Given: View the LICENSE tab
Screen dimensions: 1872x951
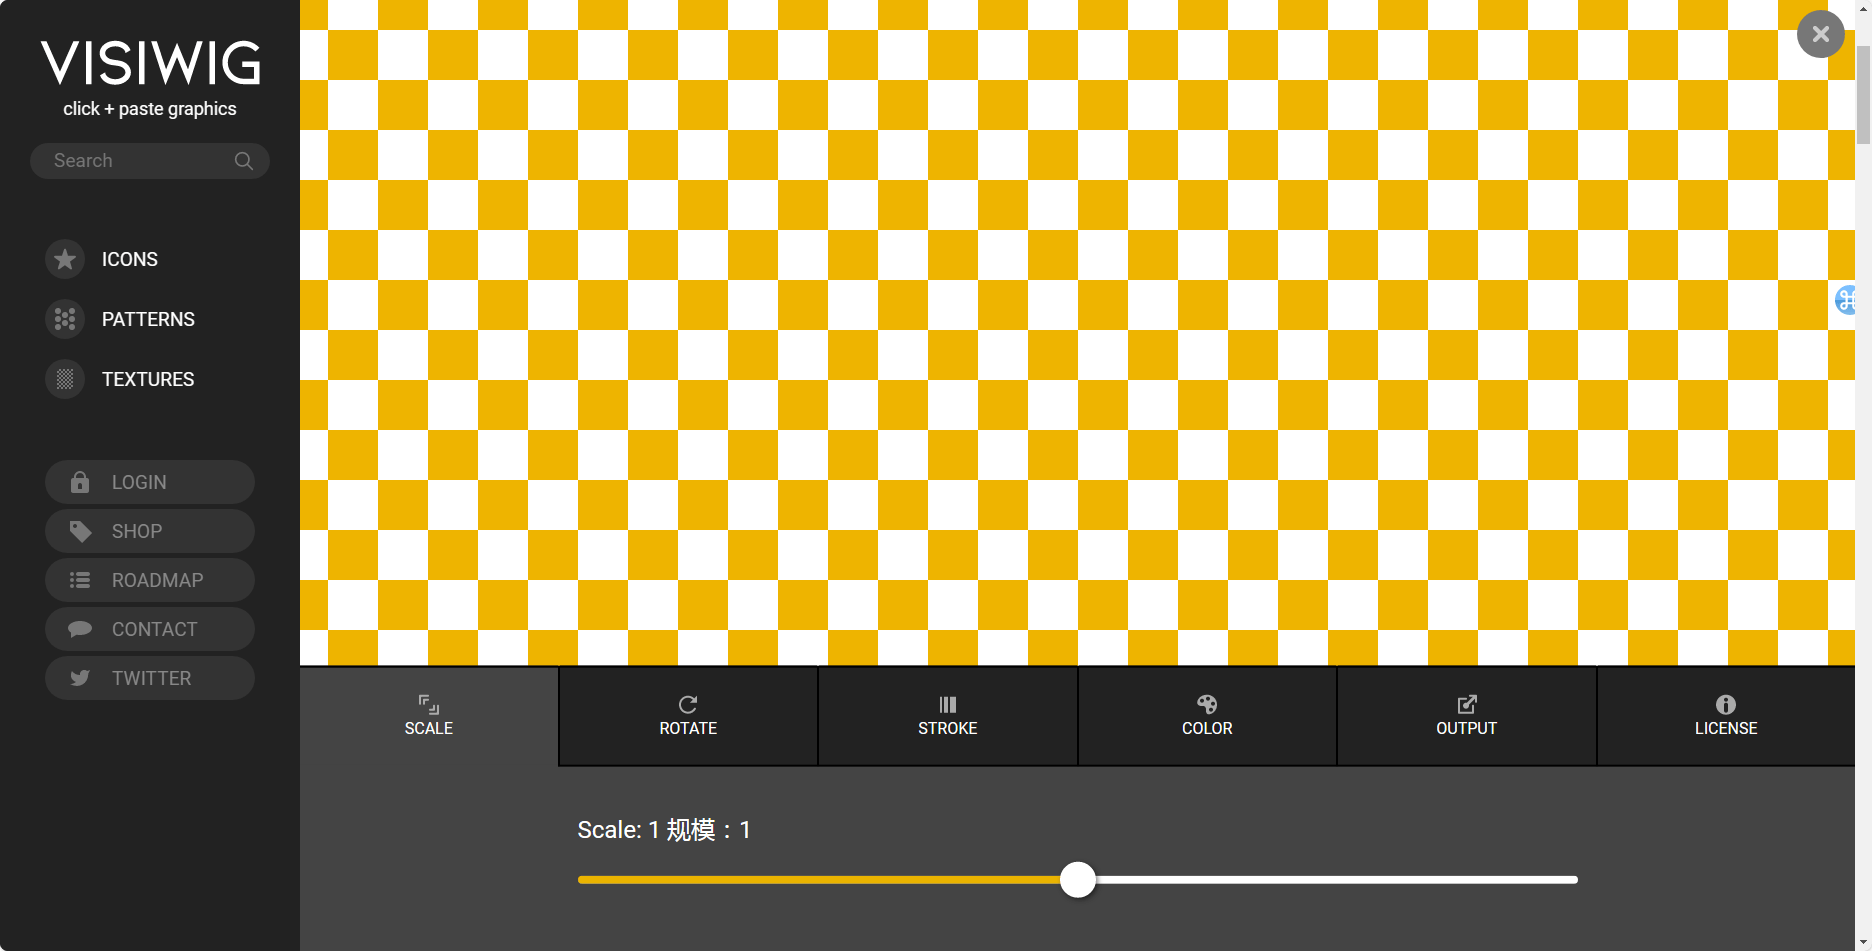Looking at the screenshot, I should [1725, 716].
